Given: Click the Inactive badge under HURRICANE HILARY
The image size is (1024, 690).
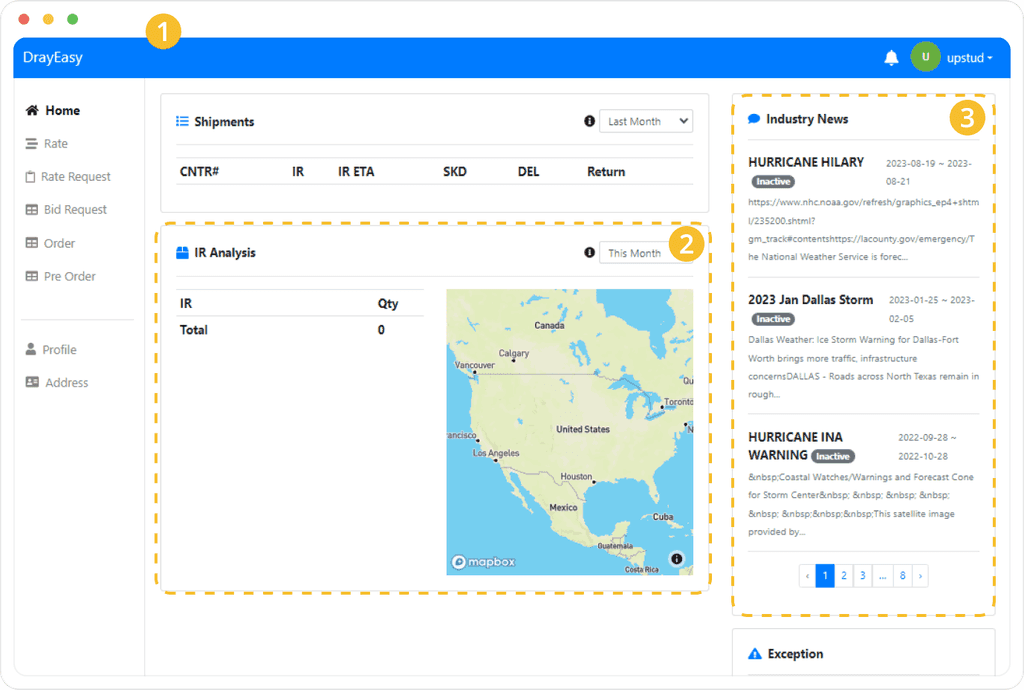Looking at the screenshot, I should coord(773,181).
